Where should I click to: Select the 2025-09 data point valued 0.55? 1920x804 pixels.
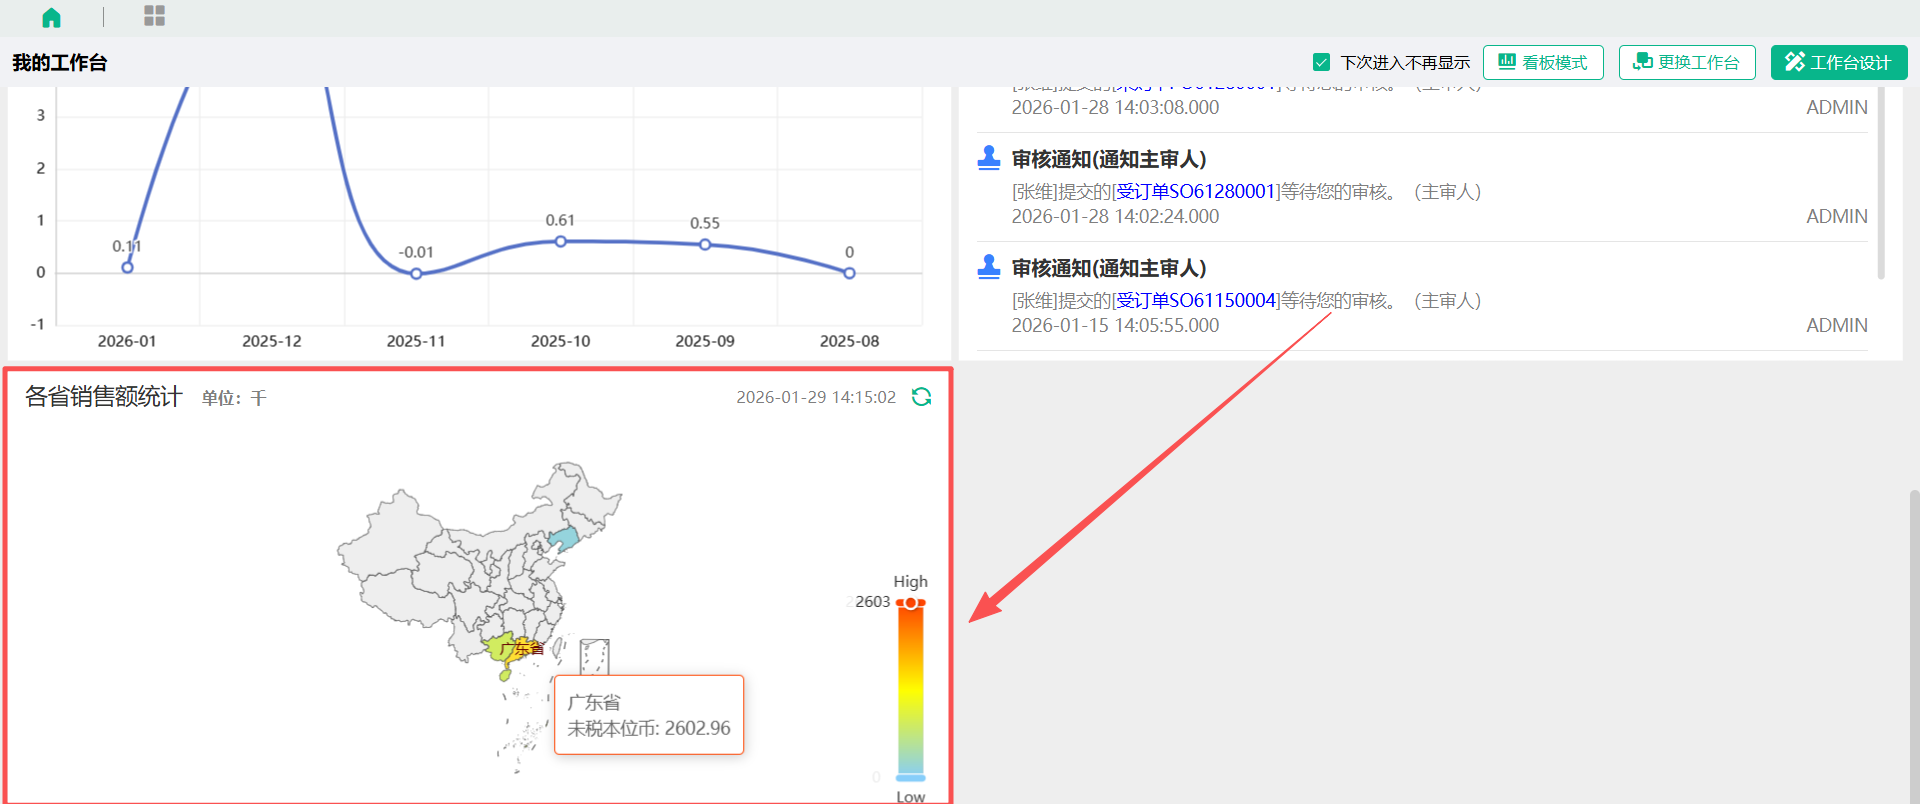pyautogui.click(x=705, y=244)
